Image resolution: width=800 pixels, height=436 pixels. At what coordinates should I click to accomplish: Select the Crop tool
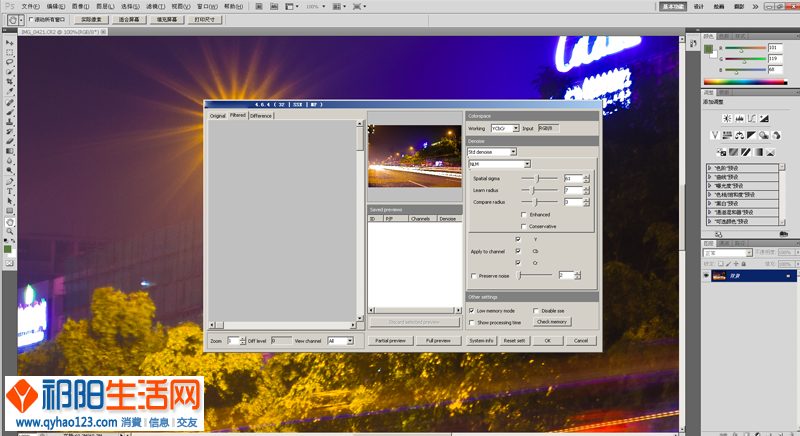coord(9,82)
